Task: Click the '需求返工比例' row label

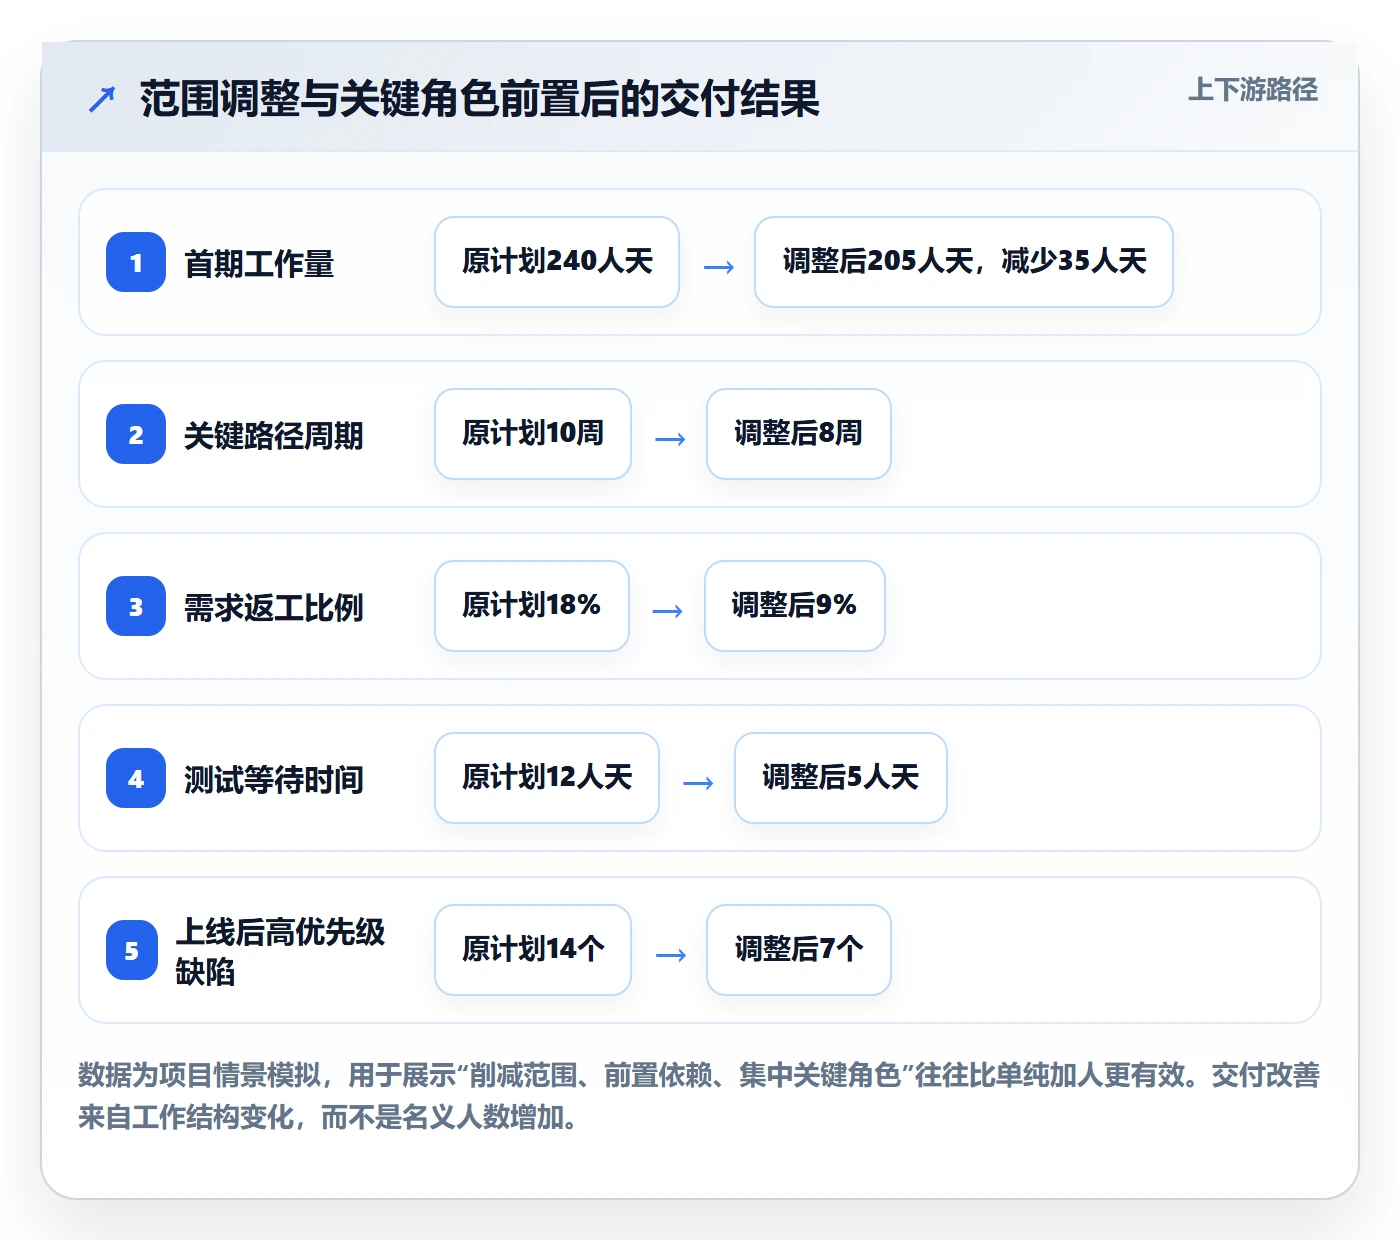Action: [273, 608]
